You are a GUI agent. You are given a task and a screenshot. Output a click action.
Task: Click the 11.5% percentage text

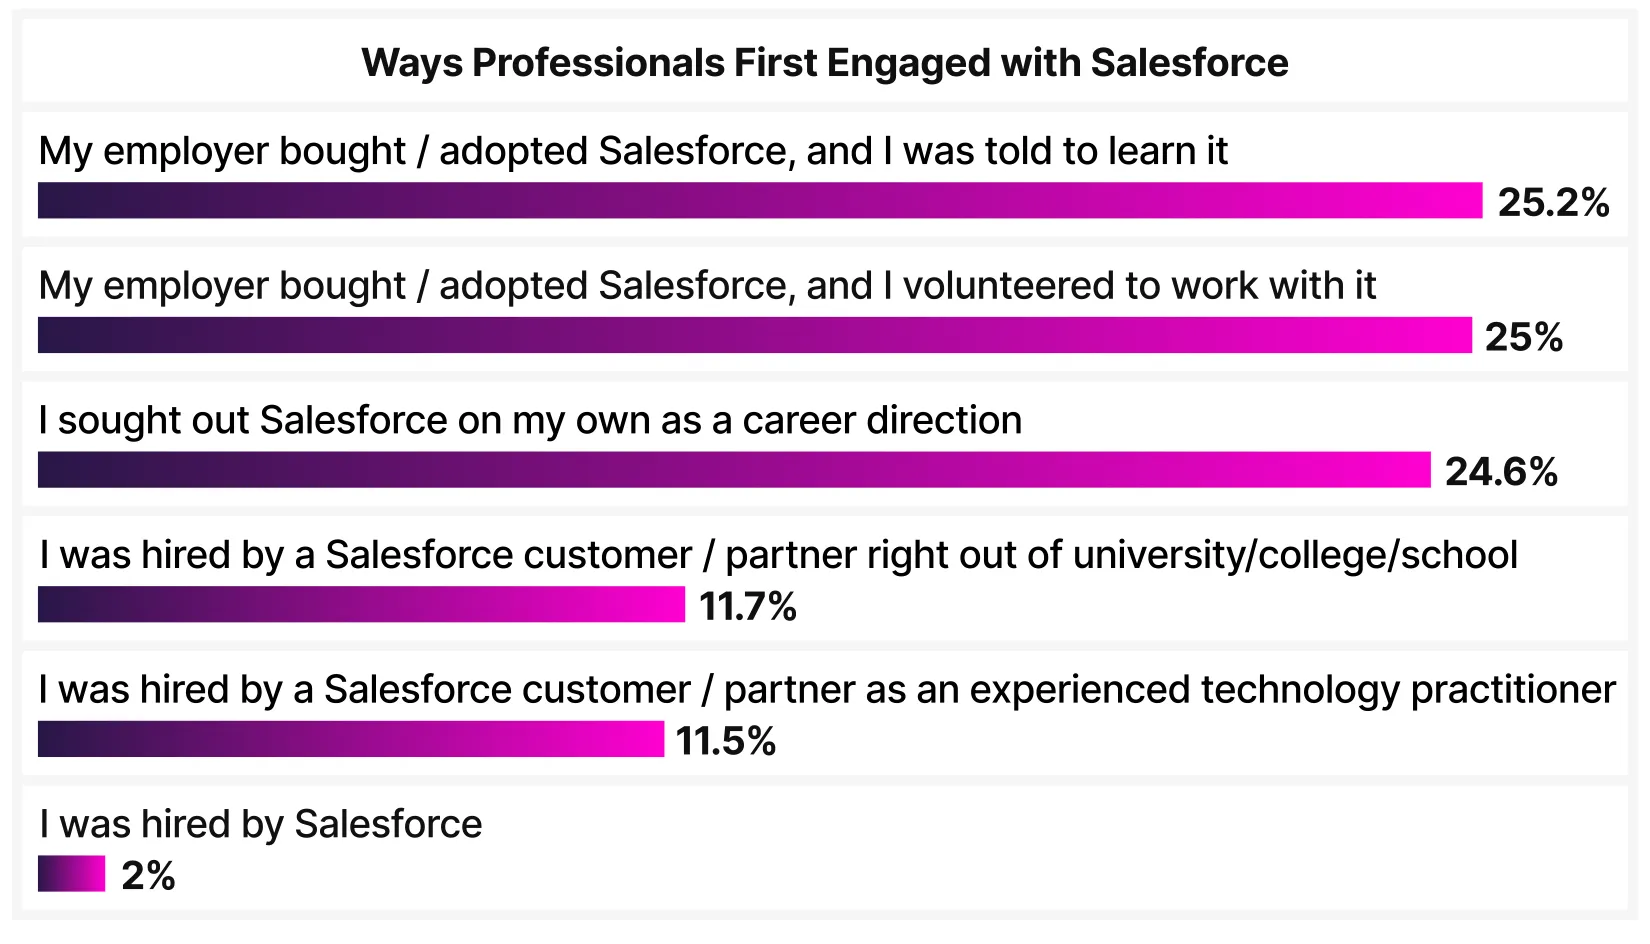coord(726,741)
